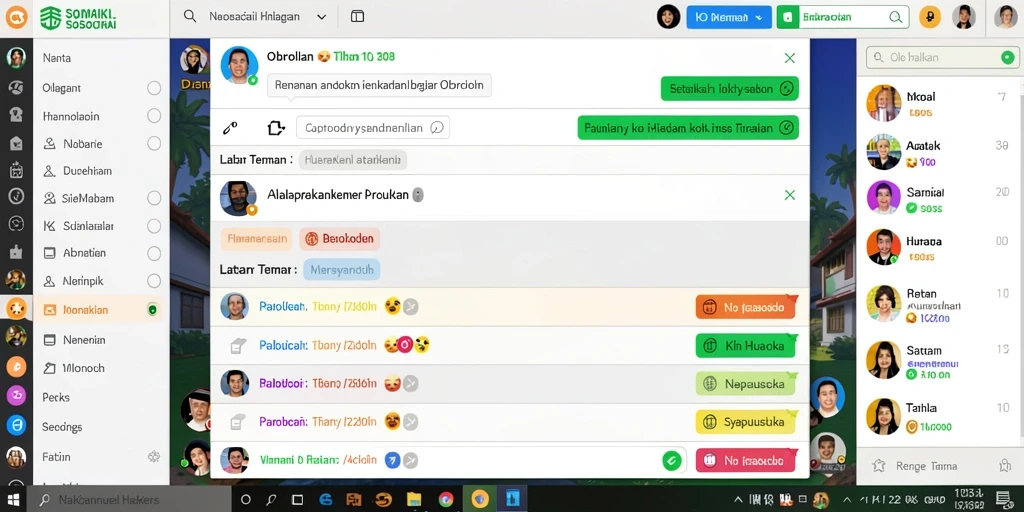Click the purple circle icon in left rail
1024x512 pixels.
point(16,395)
